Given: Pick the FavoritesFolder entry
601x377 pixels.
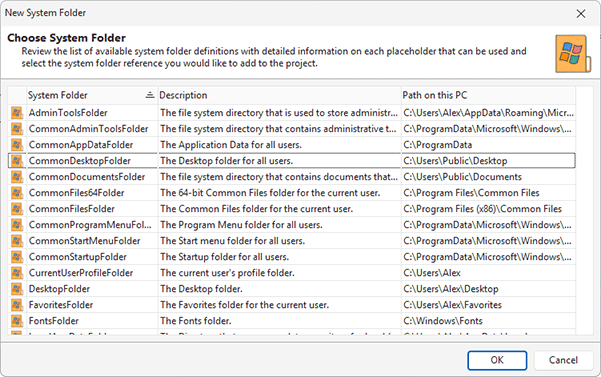Looking at the screenshot, I should pos(292,305).
